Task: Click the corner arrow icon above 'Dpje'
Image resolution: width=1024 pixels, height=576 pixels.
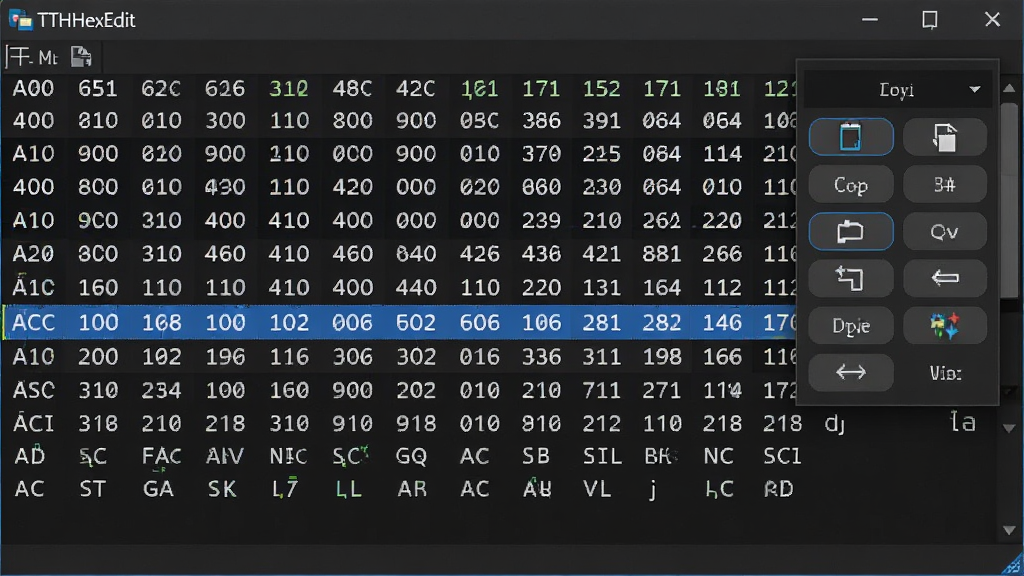Action: click(x=851, y=278)
